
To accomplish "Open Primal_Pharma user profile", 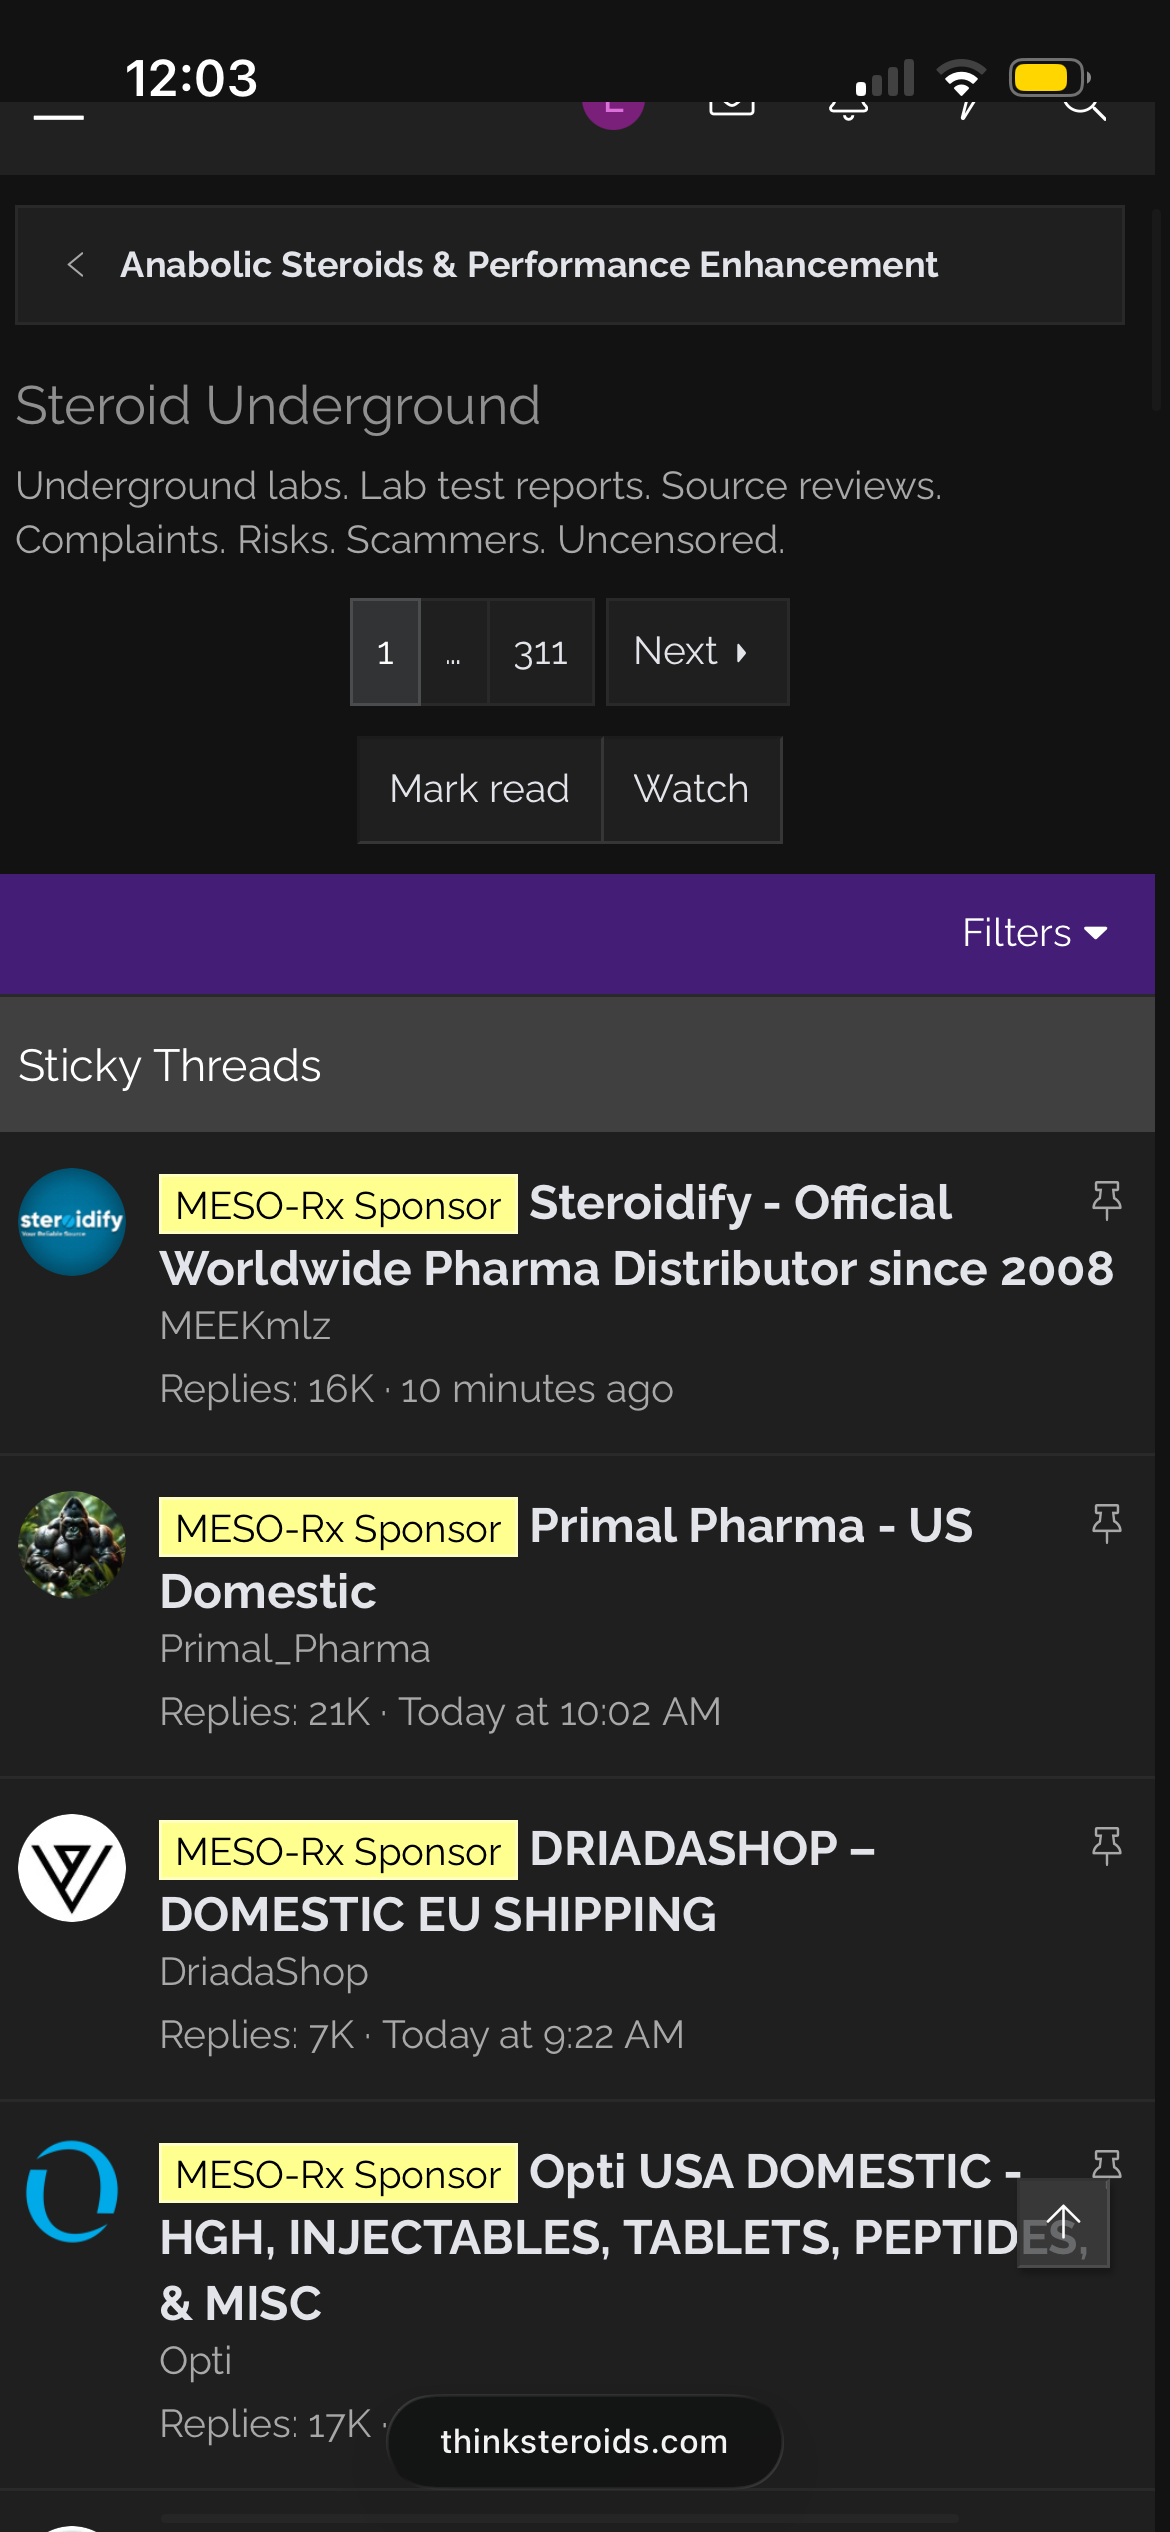I will [295, 1649].
